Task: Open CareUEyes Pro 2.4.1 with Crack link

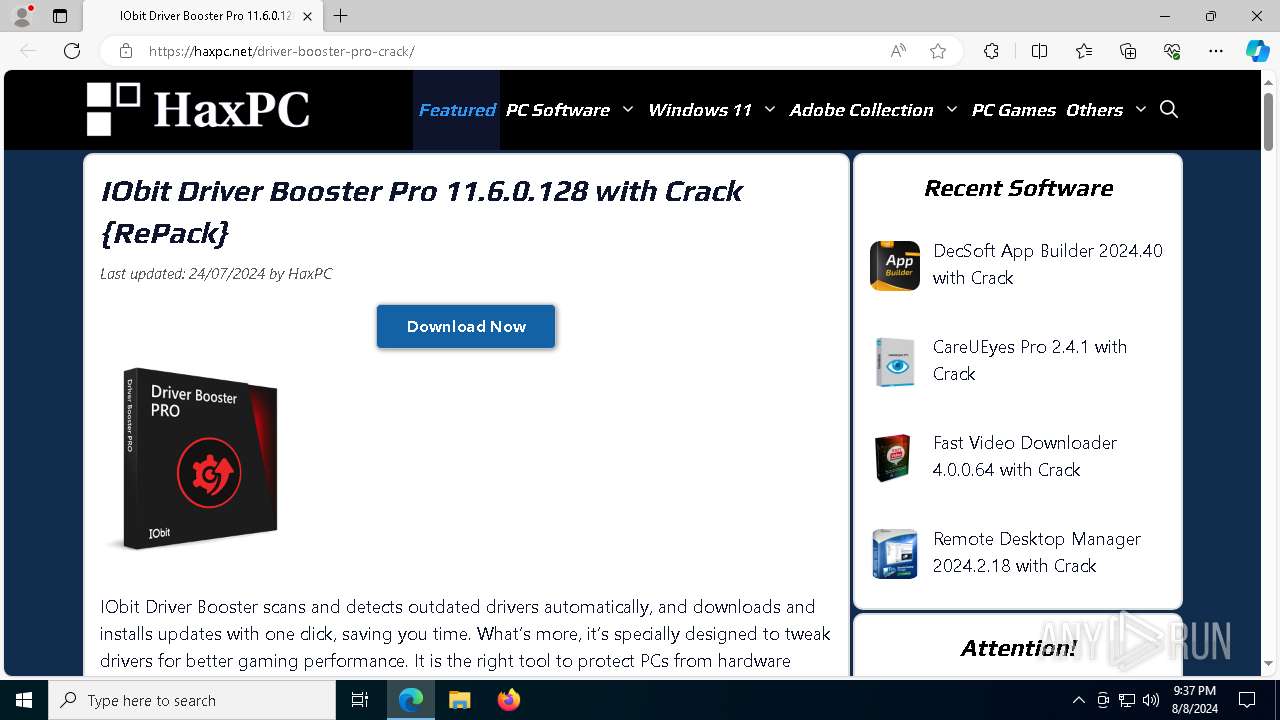Action: 1030,360
